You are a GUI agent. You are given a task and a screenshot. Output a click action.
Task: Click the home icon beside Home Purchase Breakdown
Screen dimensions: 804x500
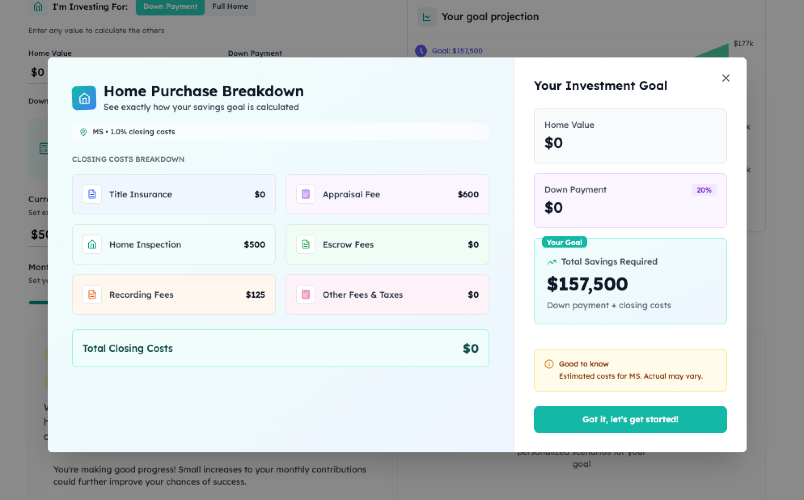84,98
